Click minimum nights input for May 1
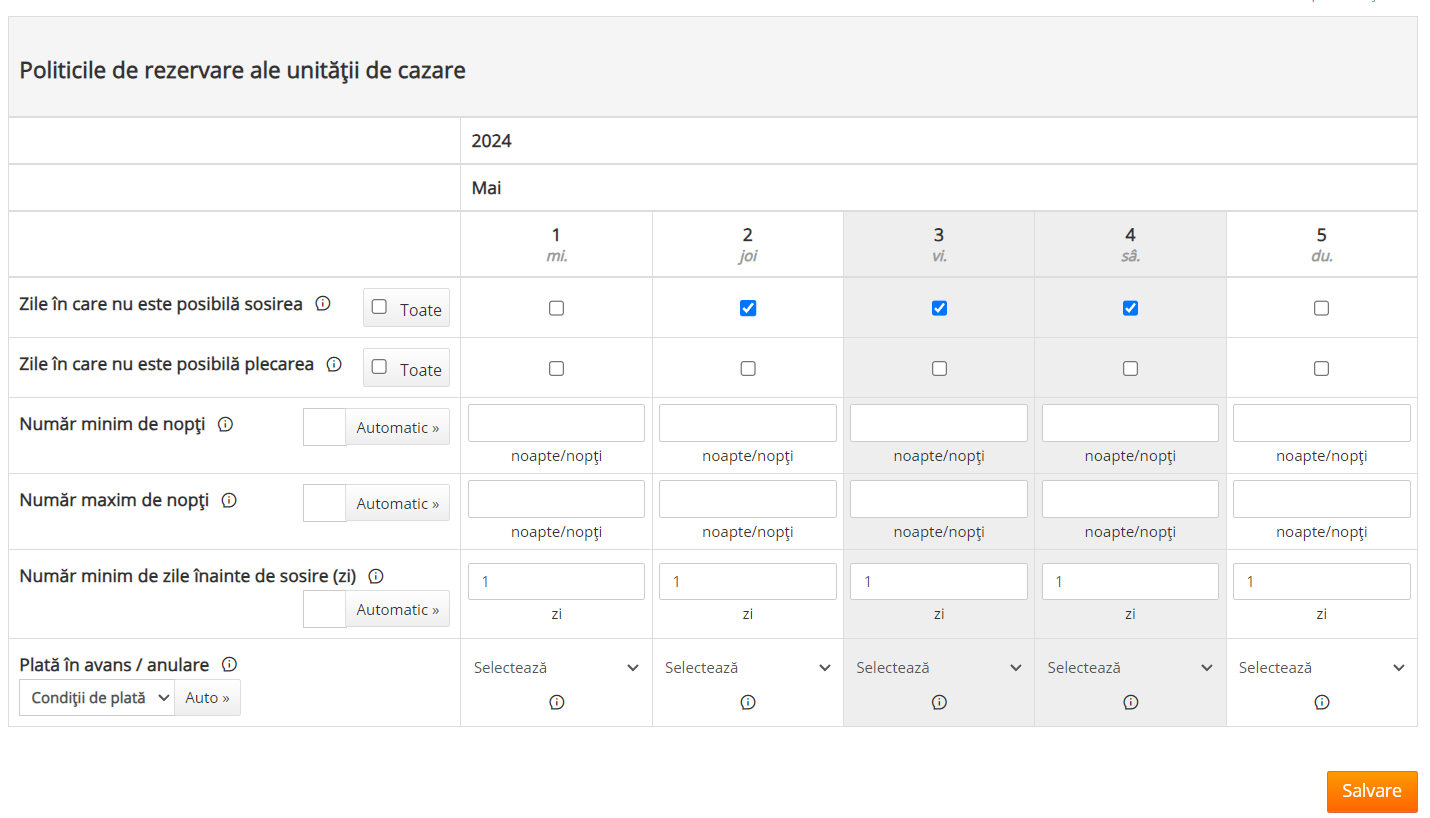The image size is (1430, 818). (556, 423)
